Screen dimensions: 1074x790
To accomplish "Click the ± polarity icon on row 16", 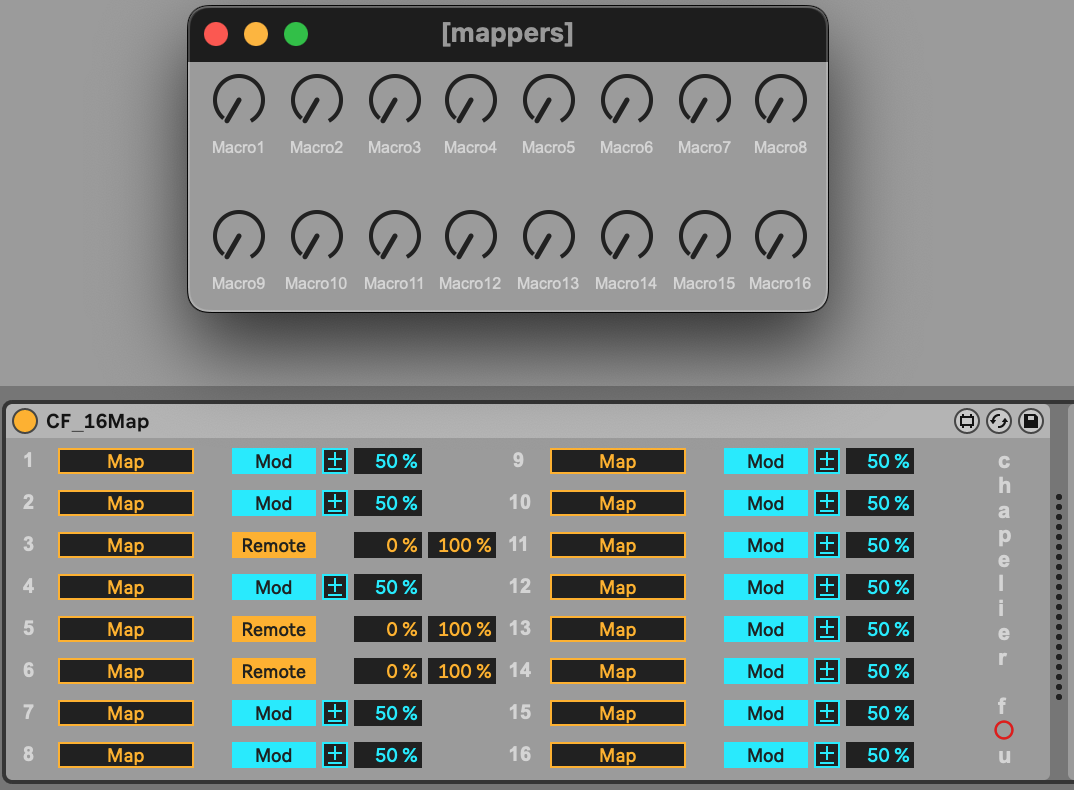I will [826, 755].
